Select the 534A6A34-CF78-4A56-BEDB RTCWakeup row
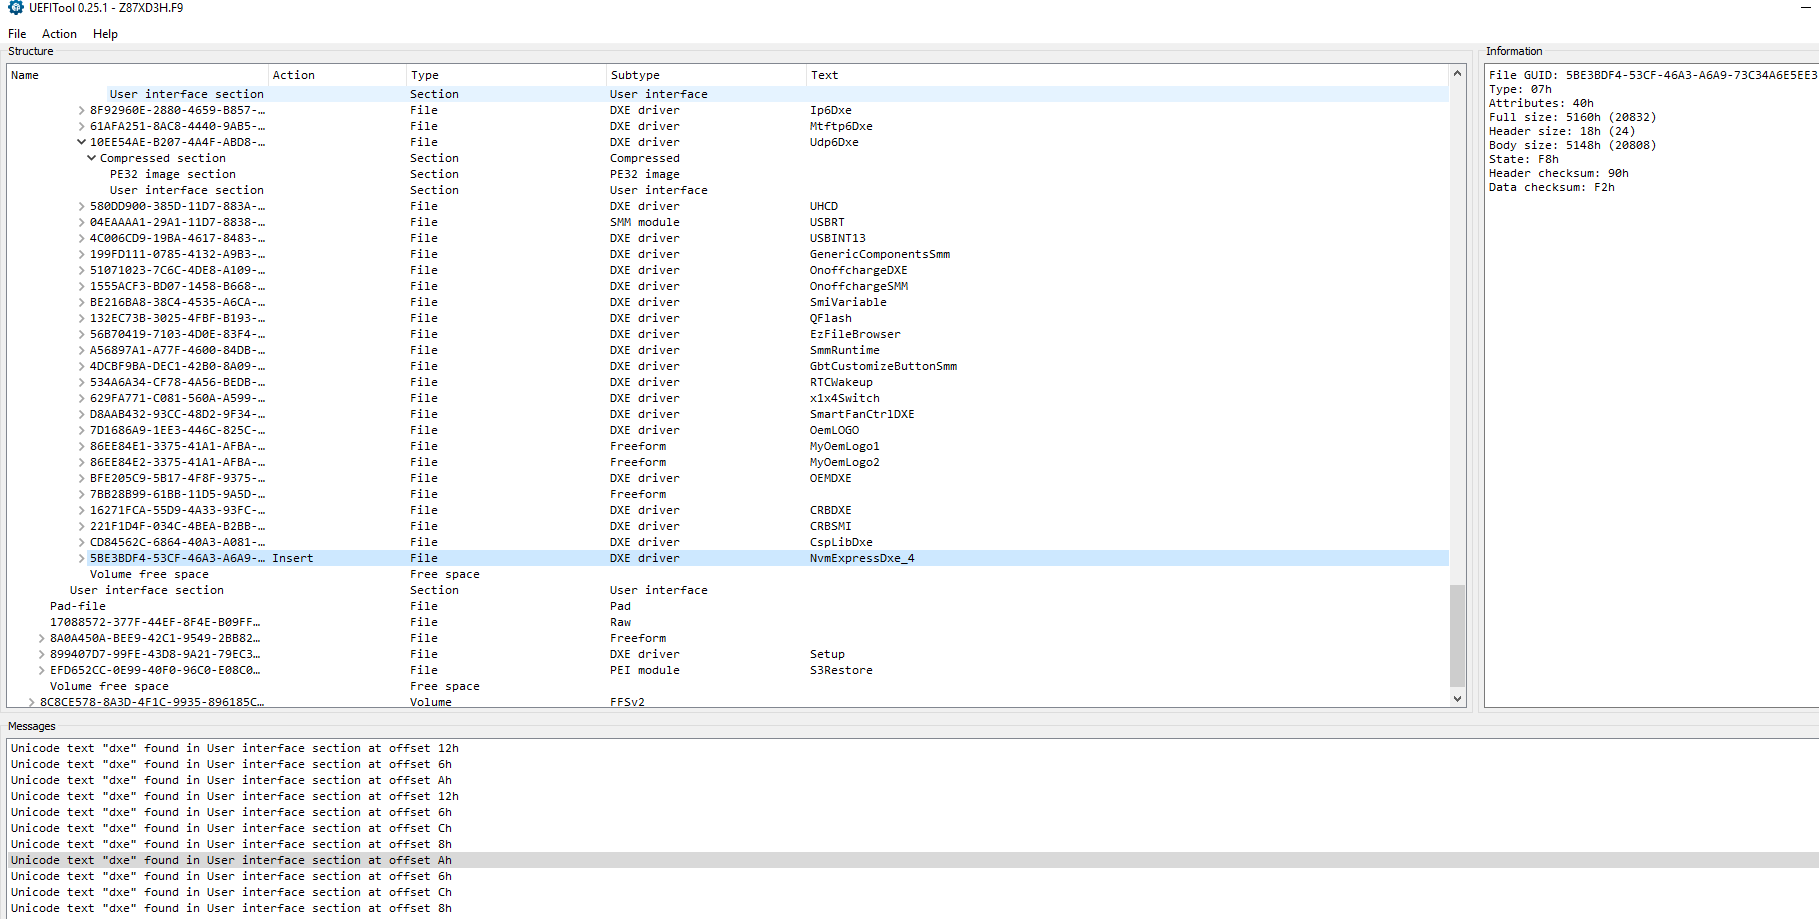 click(728, 383)
